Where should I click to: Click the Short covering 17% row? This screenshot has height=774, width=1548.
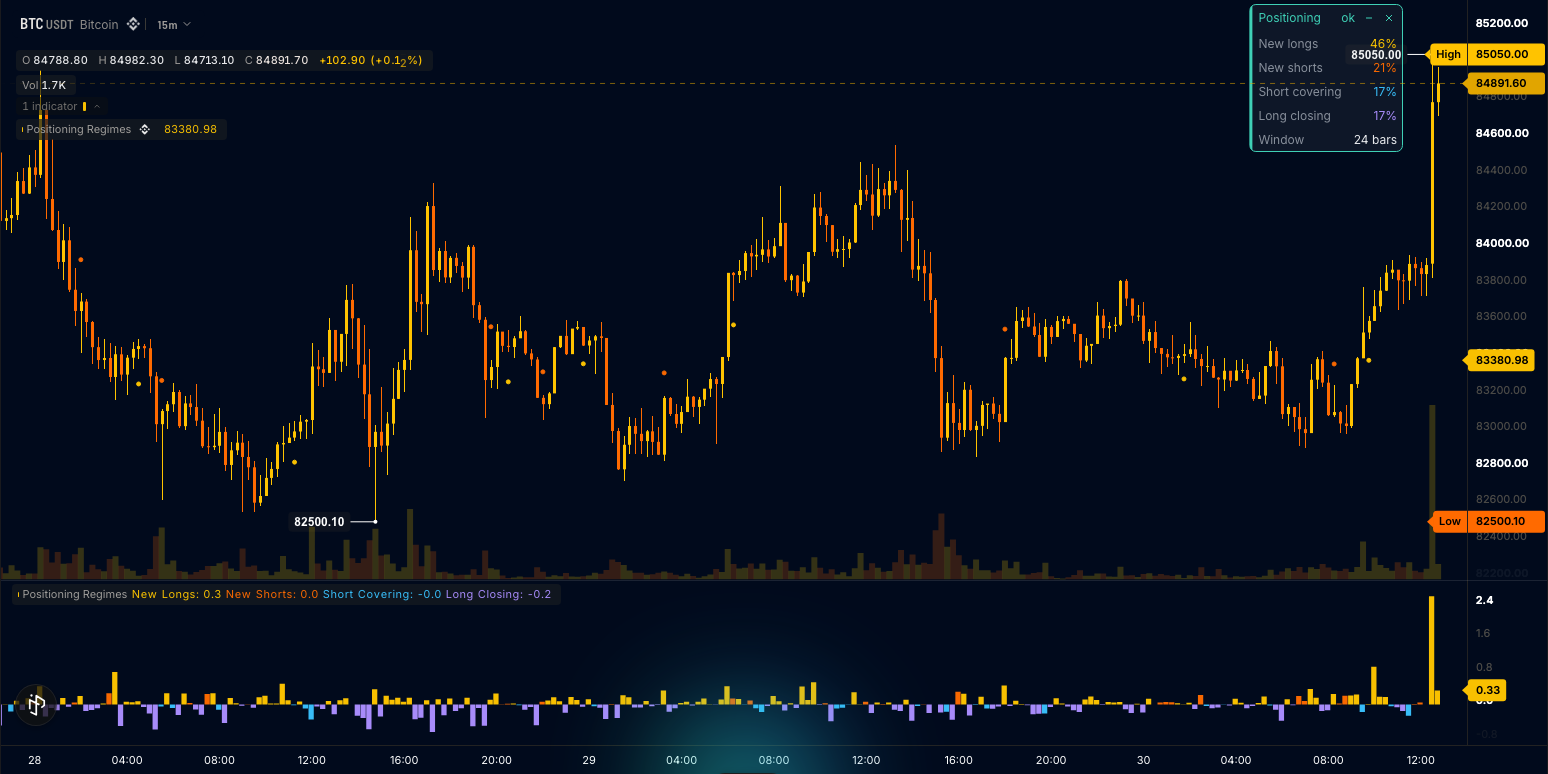[1327, 92]
